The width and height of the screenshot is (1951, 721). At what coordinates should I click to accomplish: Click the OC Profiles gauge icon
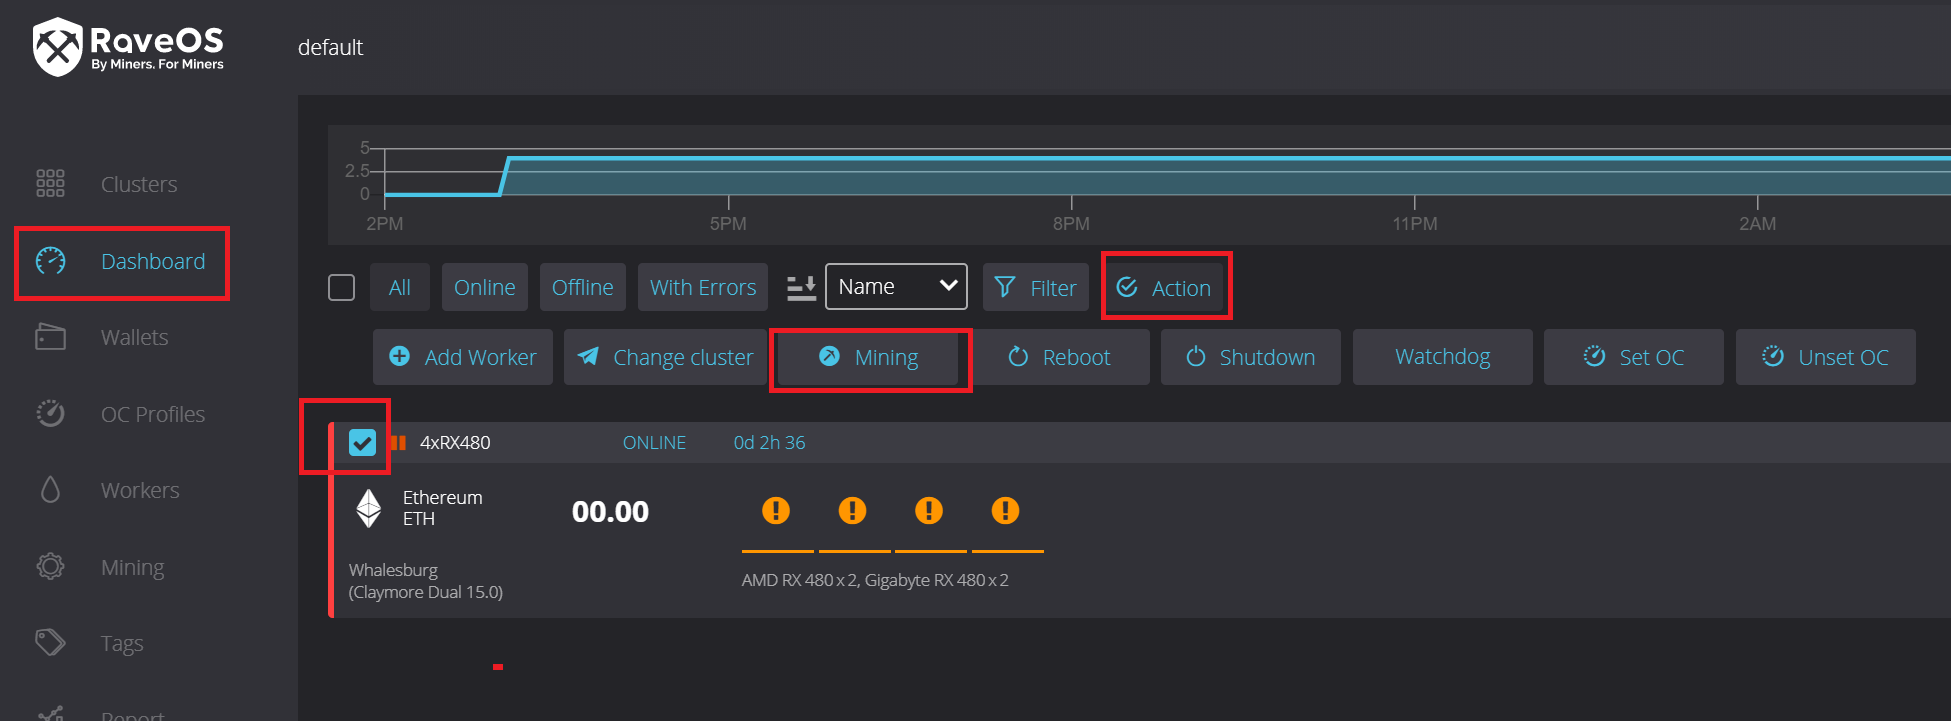(50, 414)
